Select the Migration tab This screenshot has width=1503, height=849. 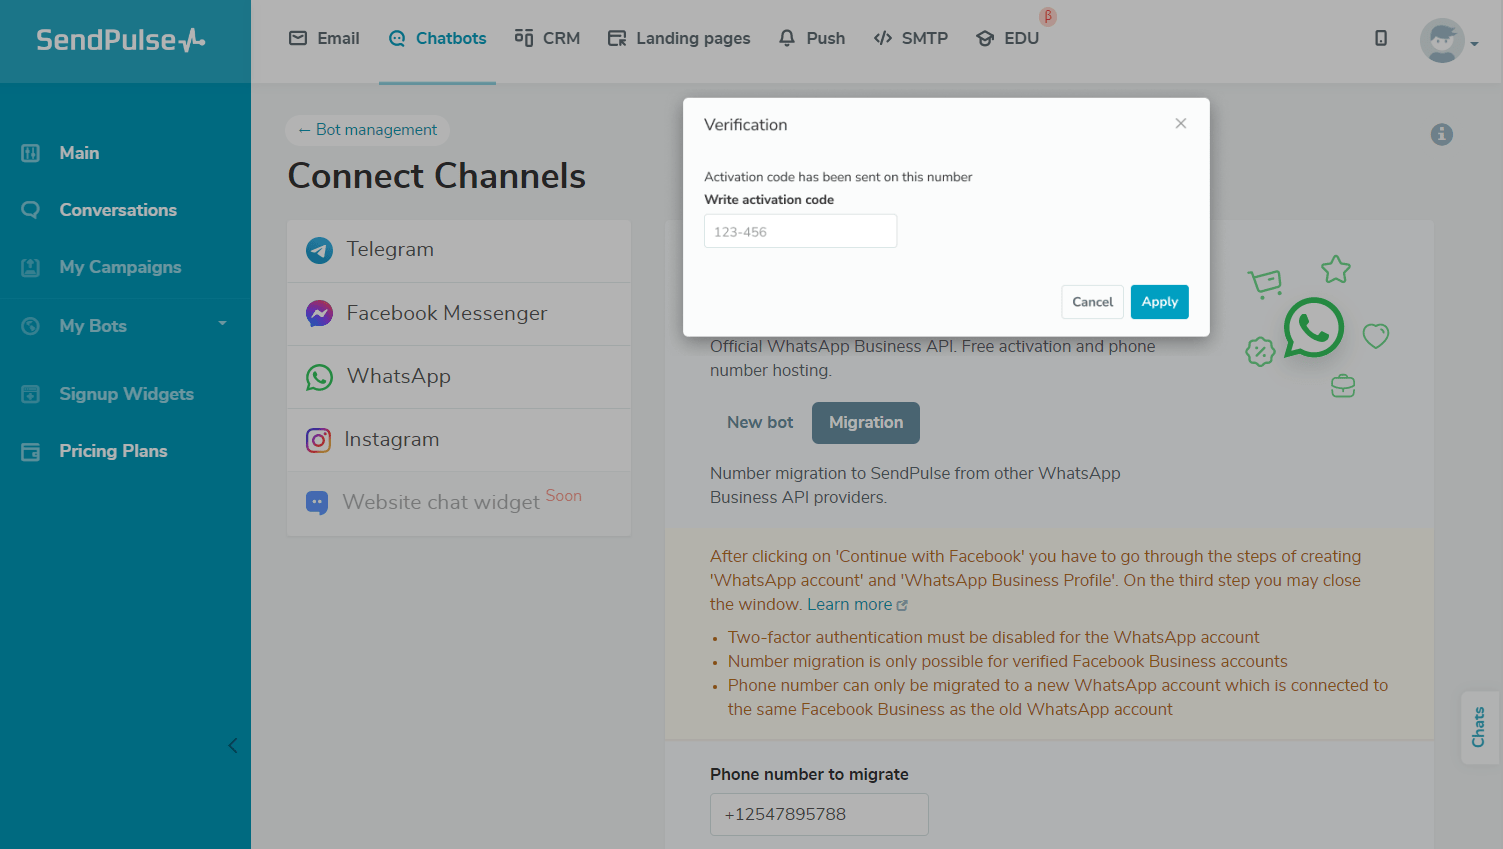pyautogui.click(x=865, y=423)
